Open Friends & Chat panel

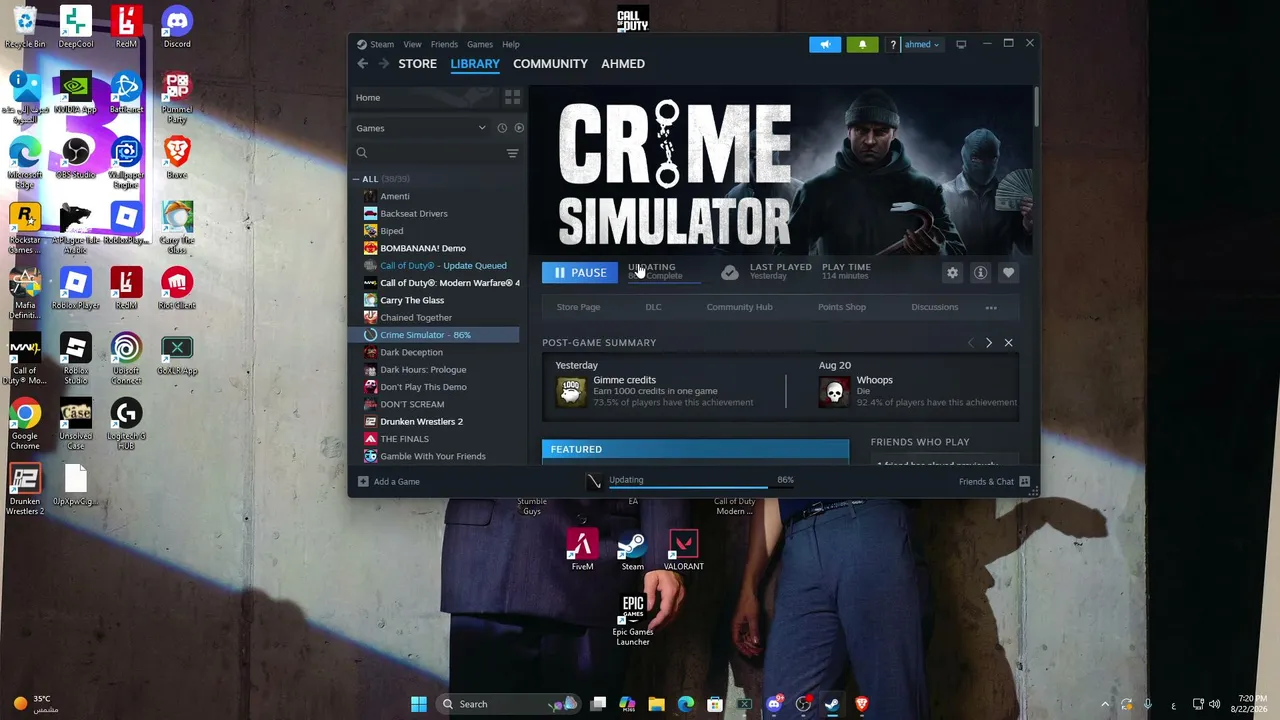[x=994, y=482]
